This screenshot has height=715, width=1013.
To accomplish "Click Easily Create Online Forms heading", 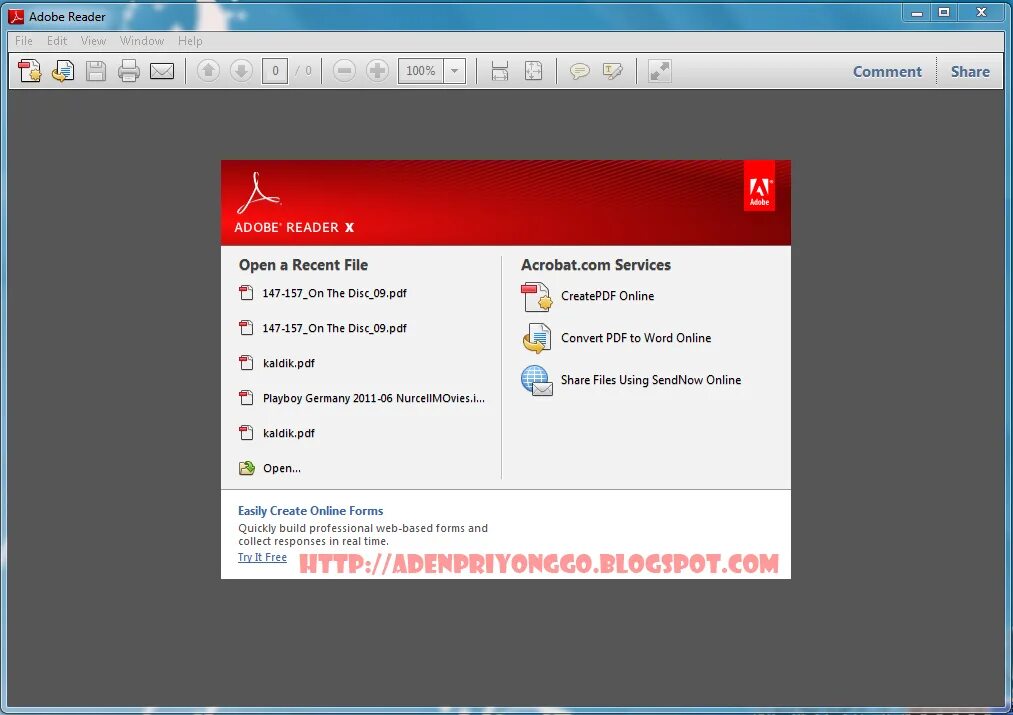I will (311, 511).
